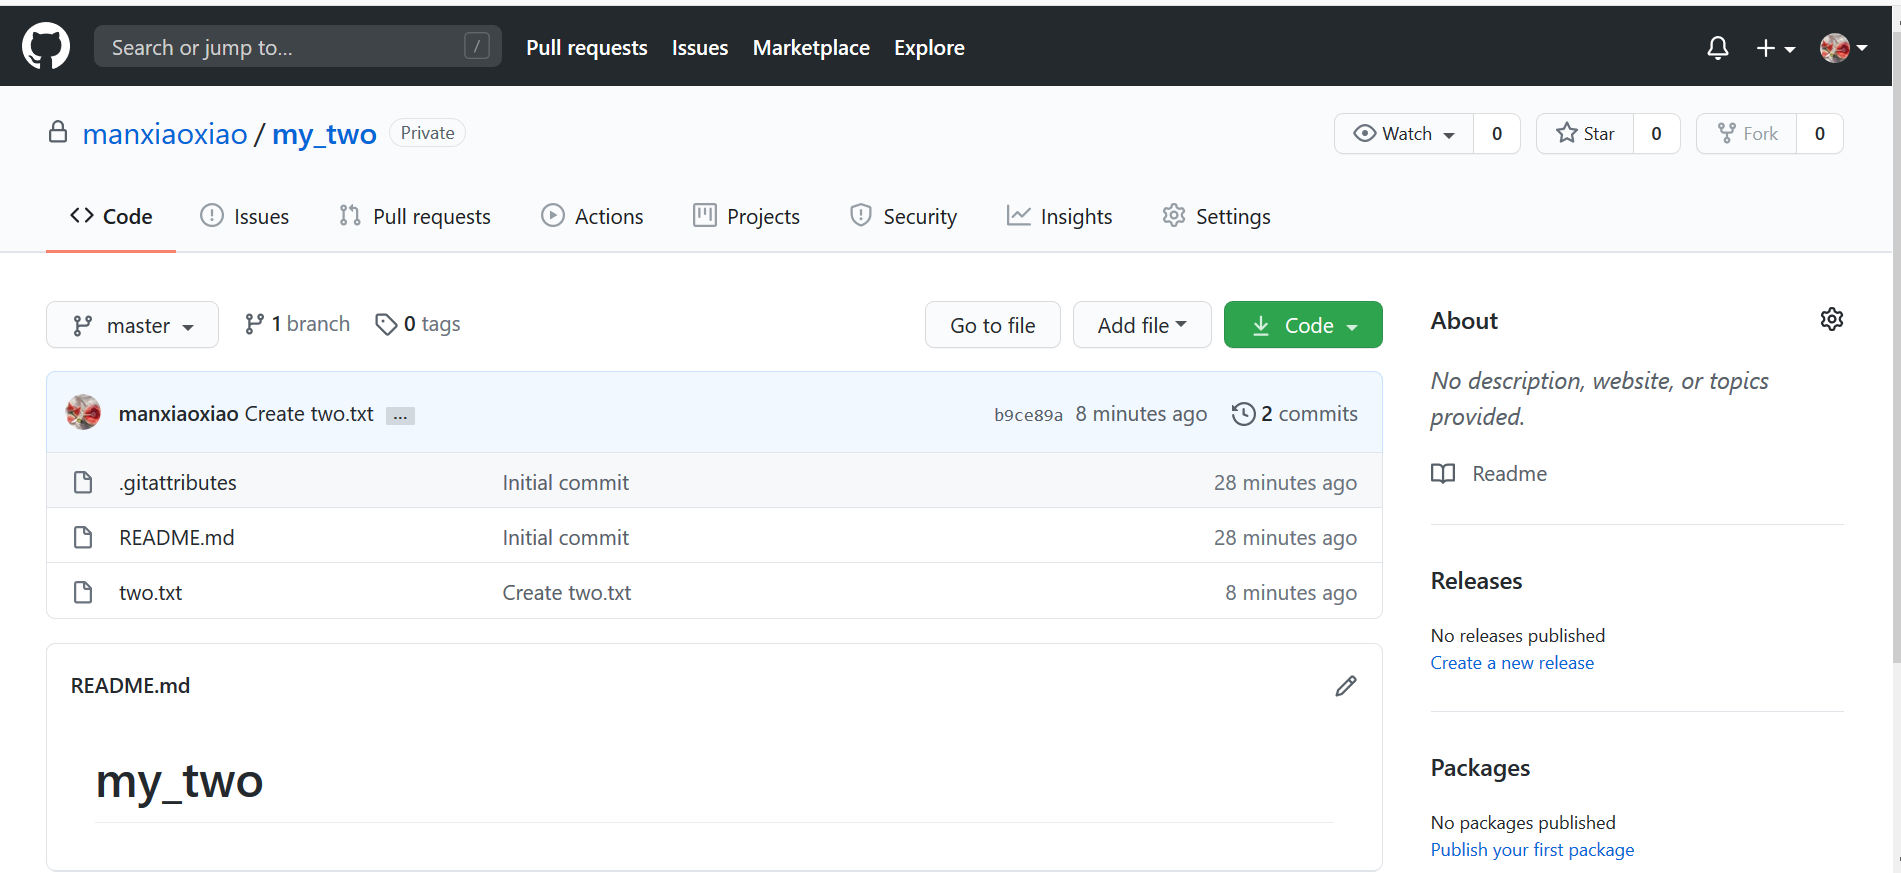Click the book icon beside Readme
The image size is (1901, 873).
pyautogui.click(x=1443, y=474)
